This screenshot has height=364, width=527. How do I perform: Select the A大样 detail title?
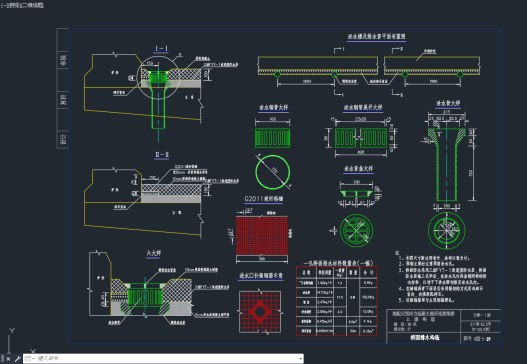point(154,253)
